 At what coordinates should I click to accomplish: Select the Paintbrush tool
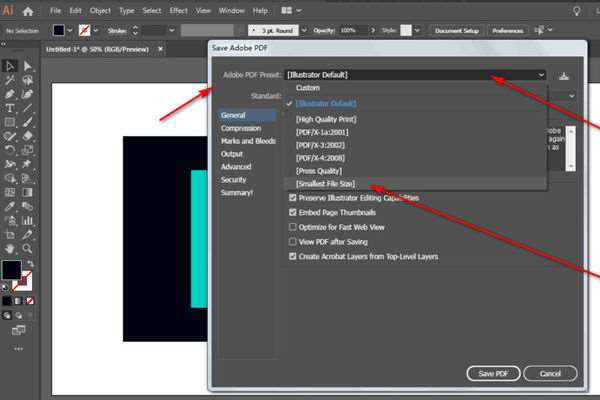pos(27,122)
